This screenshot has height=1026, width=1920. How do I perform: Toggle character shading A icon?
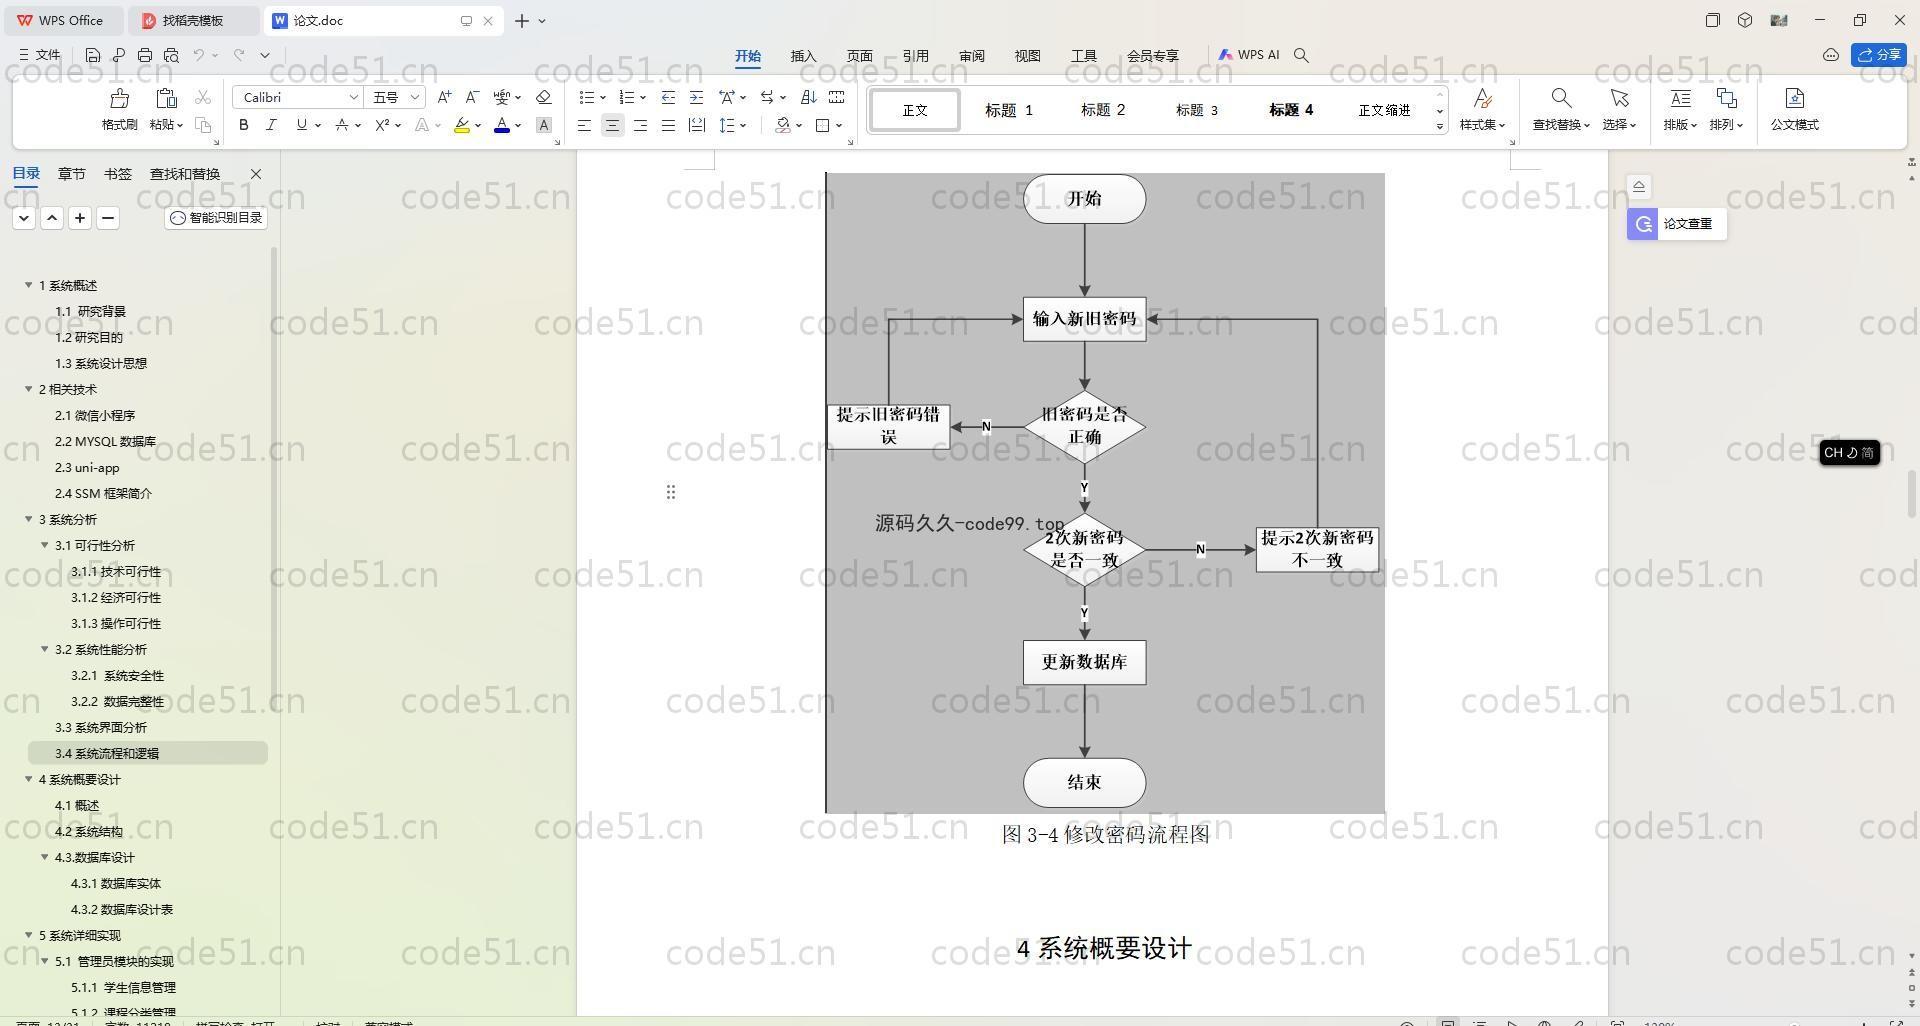544,125
